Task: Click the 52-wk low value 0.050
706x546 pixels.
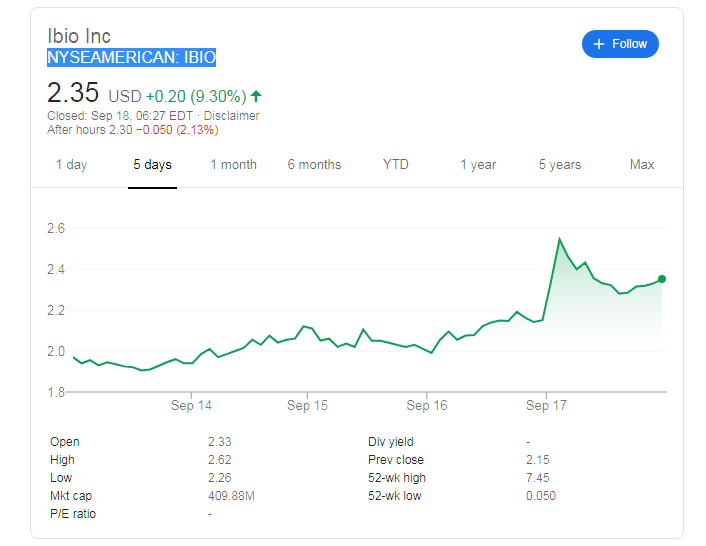Action: 541,496
